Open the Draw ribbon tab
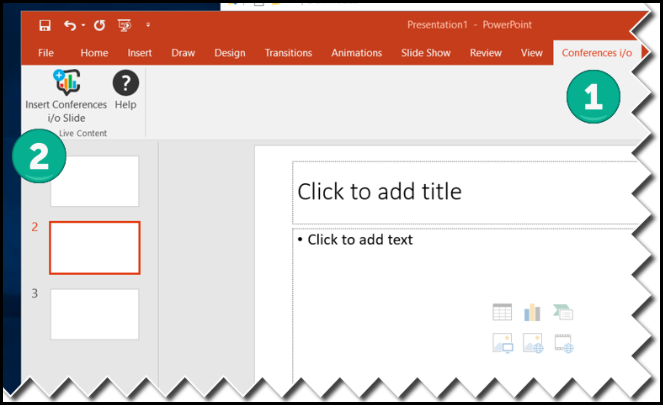 (x=183, y=53)
